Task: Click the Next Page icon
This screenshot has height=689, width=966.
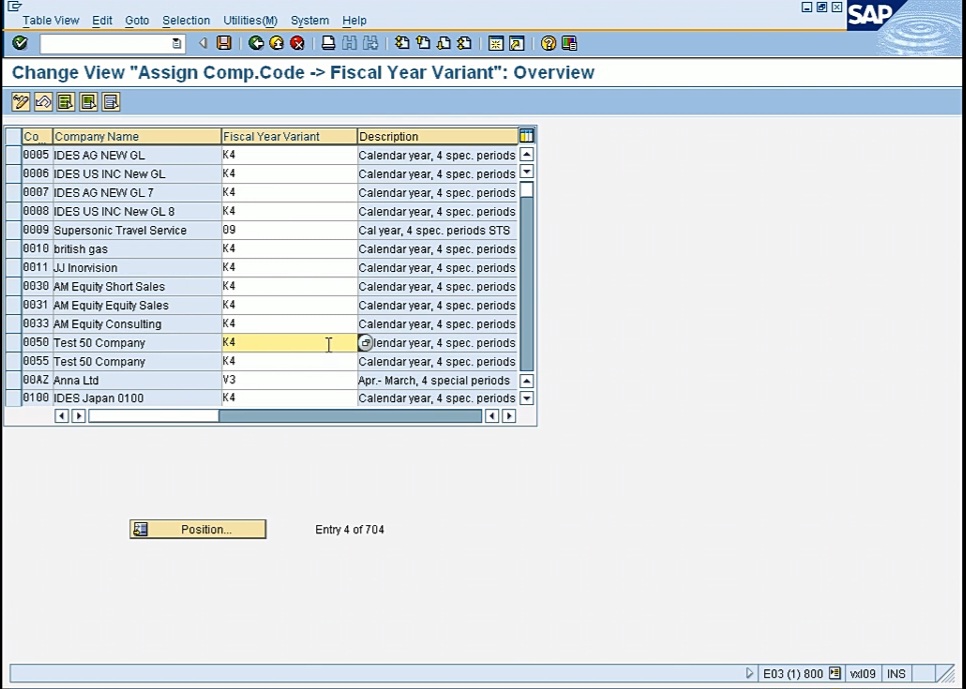Action: coord(444,43)
